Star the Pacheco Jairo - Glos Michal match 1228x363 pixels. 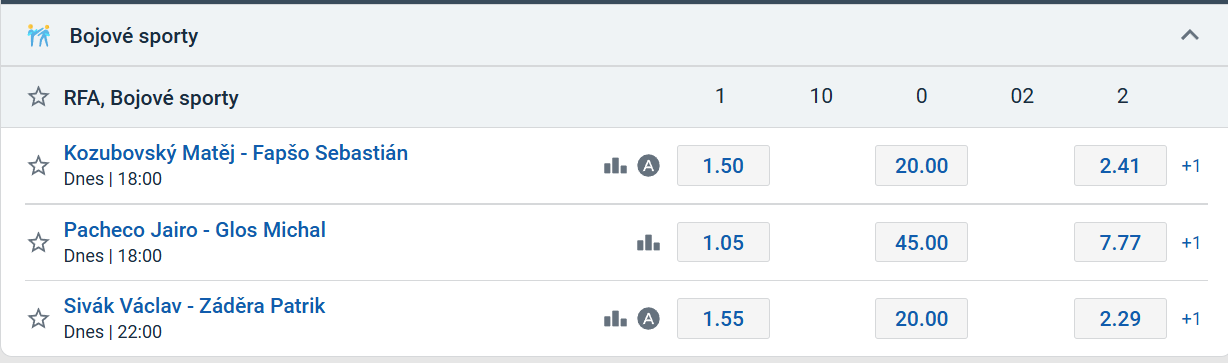(x=38, y=242)
